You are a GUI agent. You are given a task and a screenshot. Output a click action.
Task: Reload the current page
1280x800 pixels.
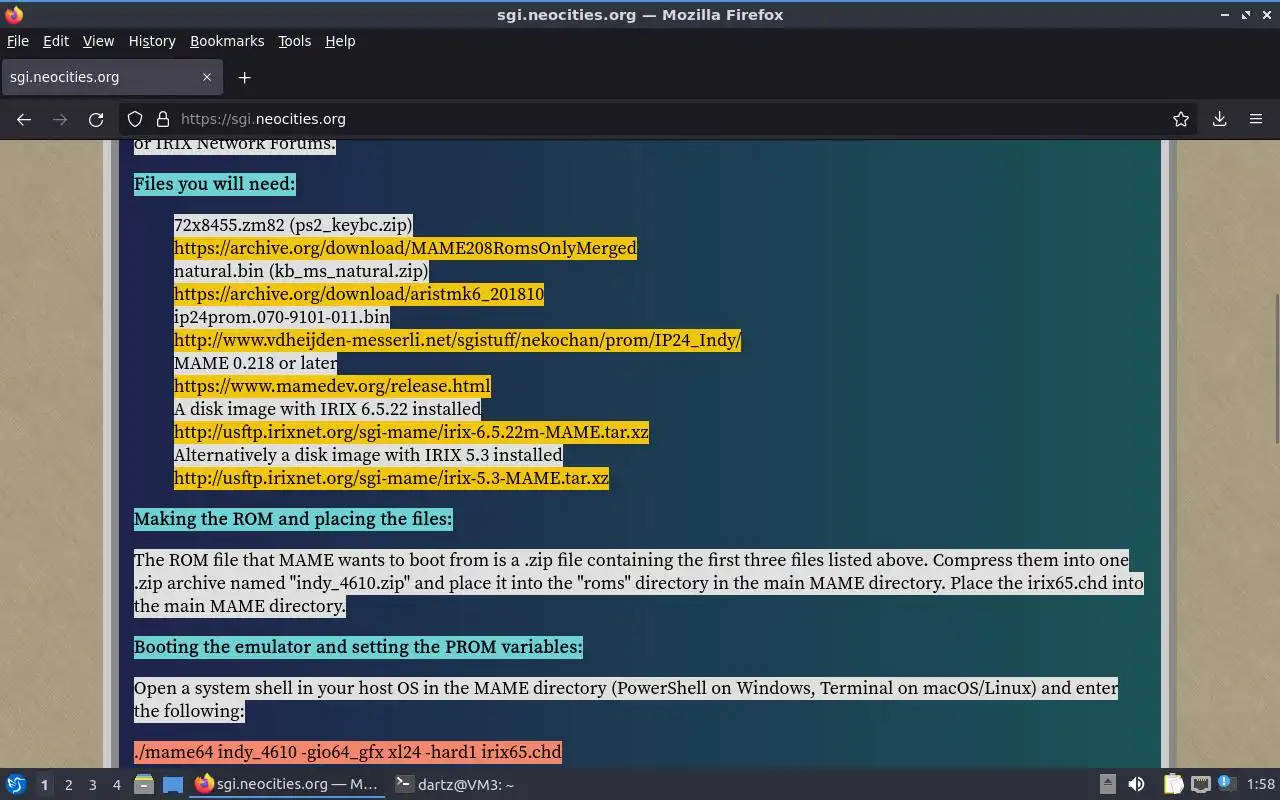pyautogui.click(x=96, y=119)
